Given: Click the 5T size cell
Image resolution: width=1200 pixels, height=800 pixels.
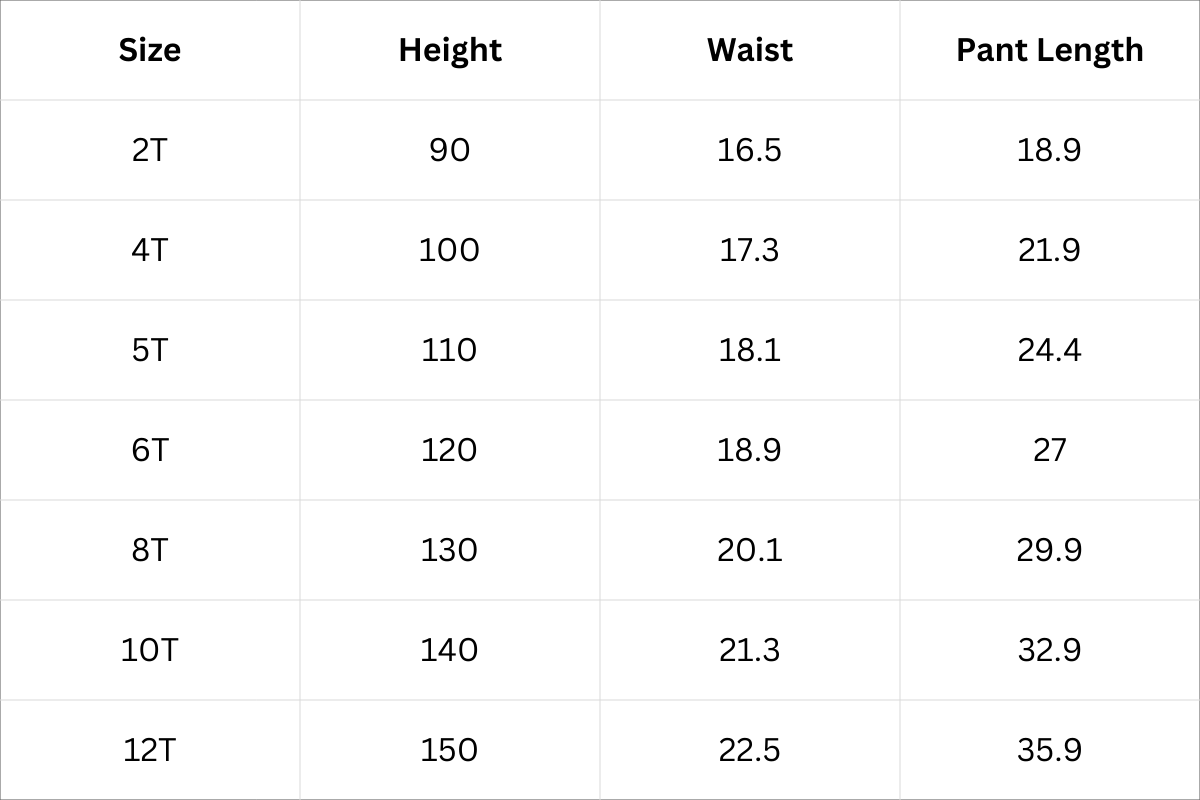Looking at the screenshot, I should coord(150,350).
